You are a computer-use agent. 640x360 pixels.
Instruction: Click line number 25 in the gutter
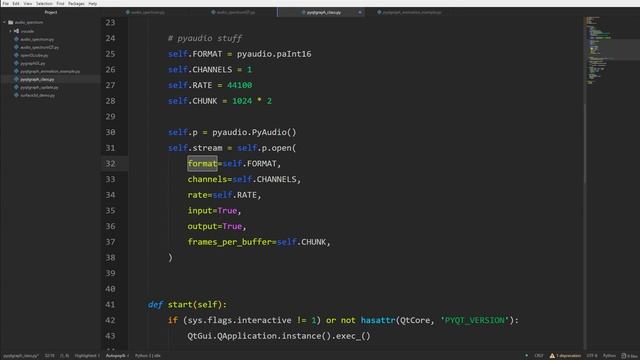click(x=110, y=54)
